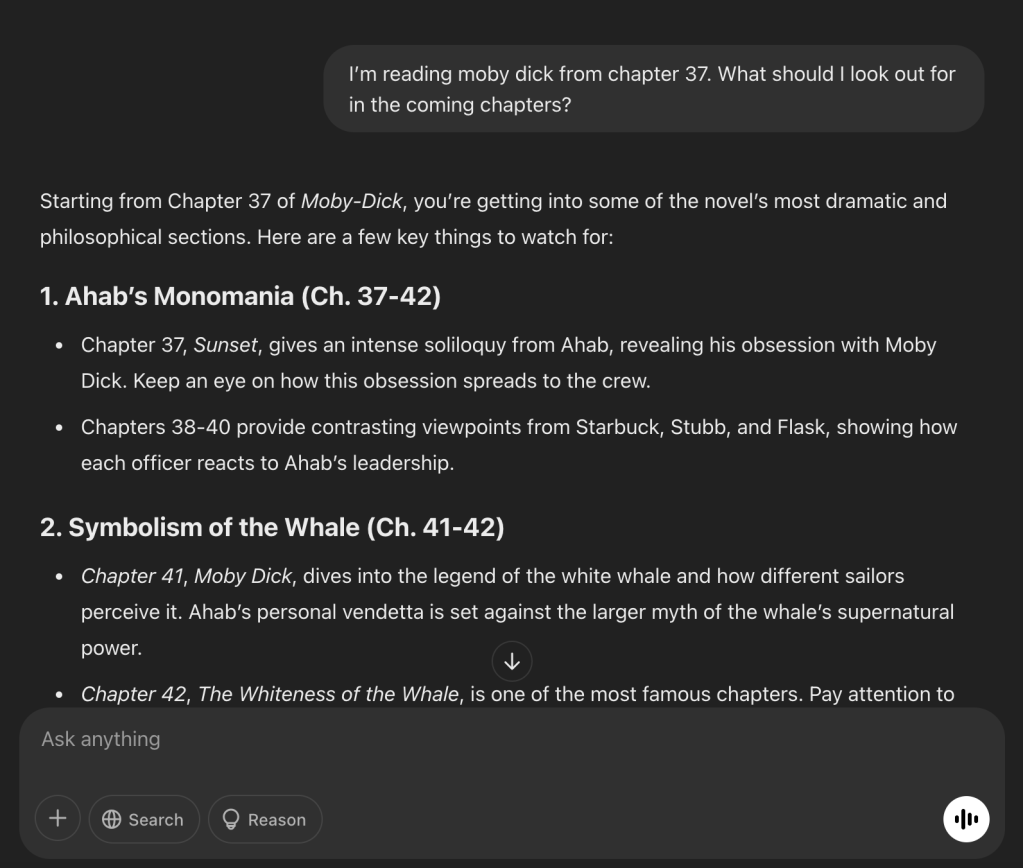Click The Whiteness of the Whale title
This screenshot has width=1023, height=868.
328,694
